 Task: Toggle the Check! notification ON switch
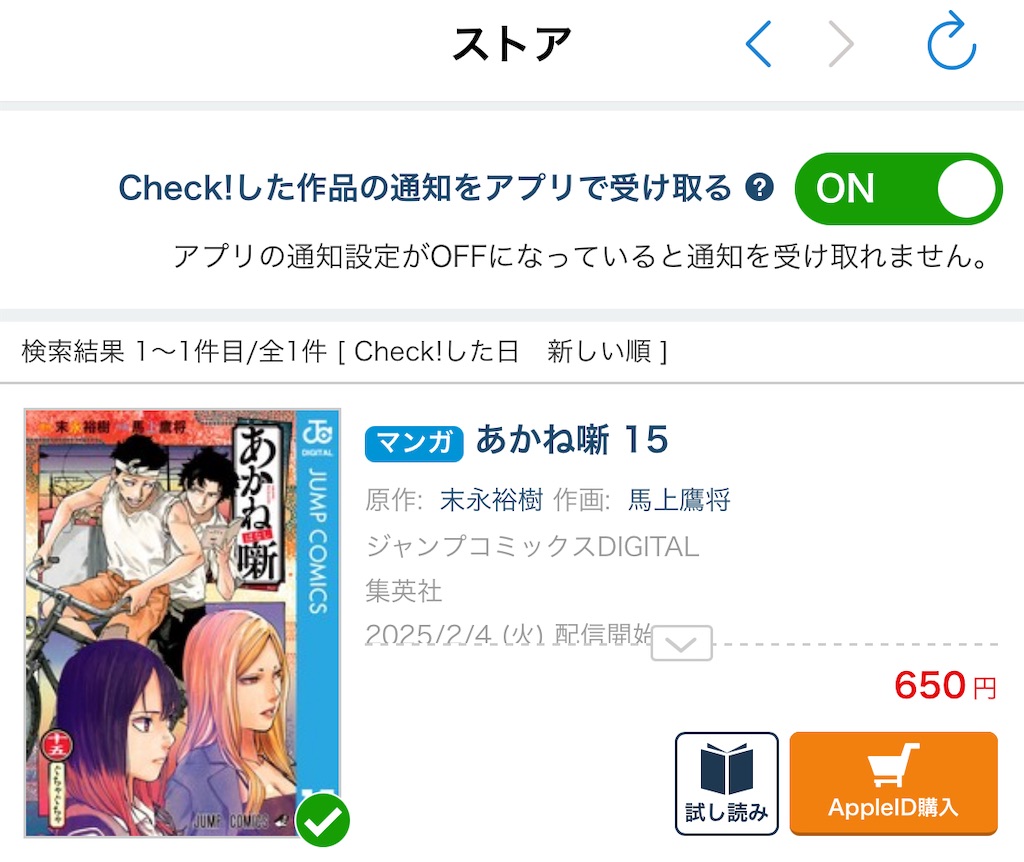(898, 189)
